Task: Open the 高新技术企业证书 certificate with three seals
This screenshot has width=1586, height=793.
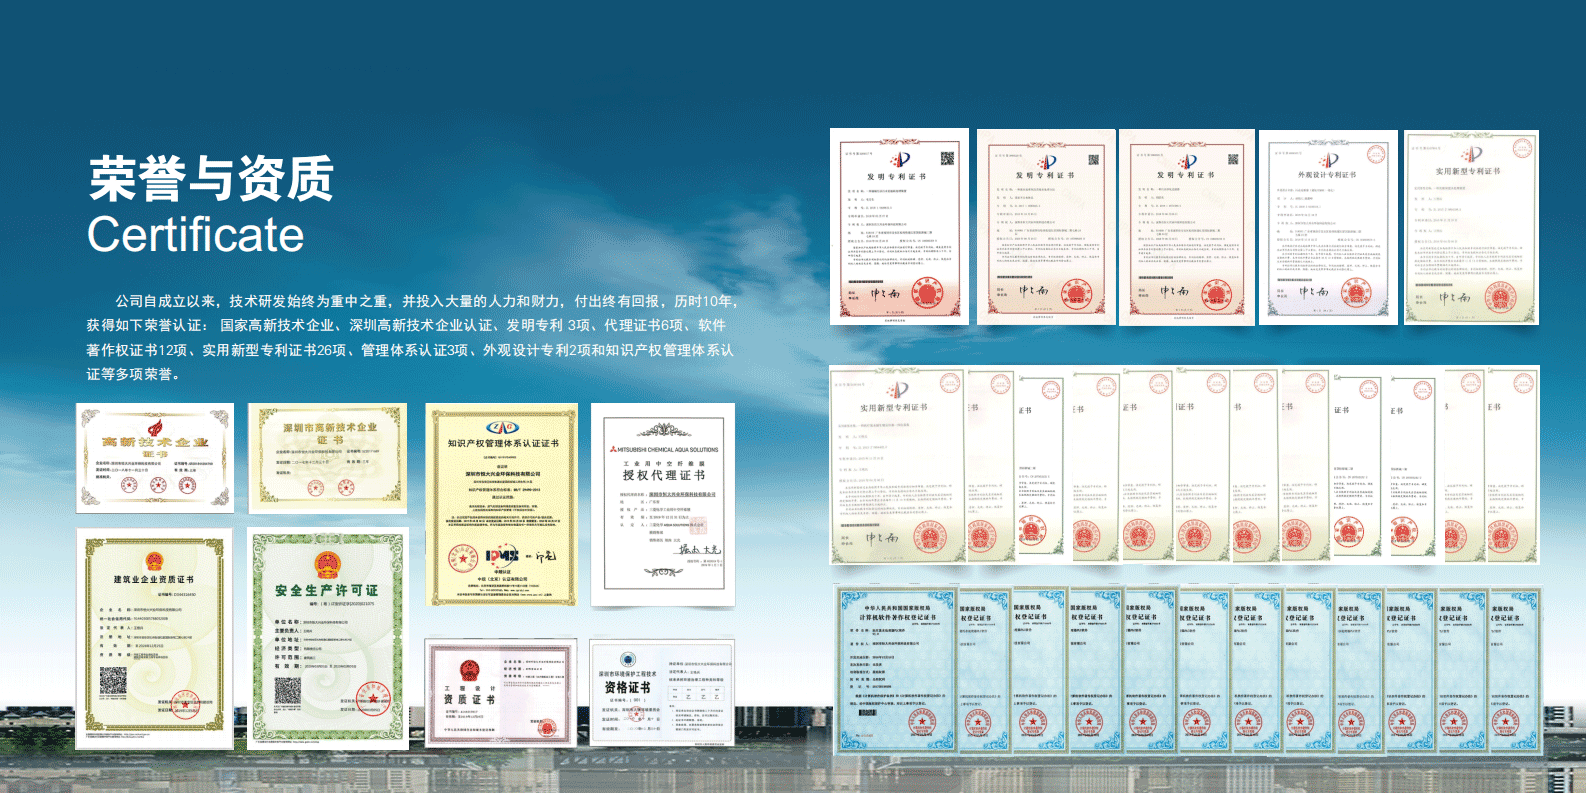Action: (x=155, y=458)
